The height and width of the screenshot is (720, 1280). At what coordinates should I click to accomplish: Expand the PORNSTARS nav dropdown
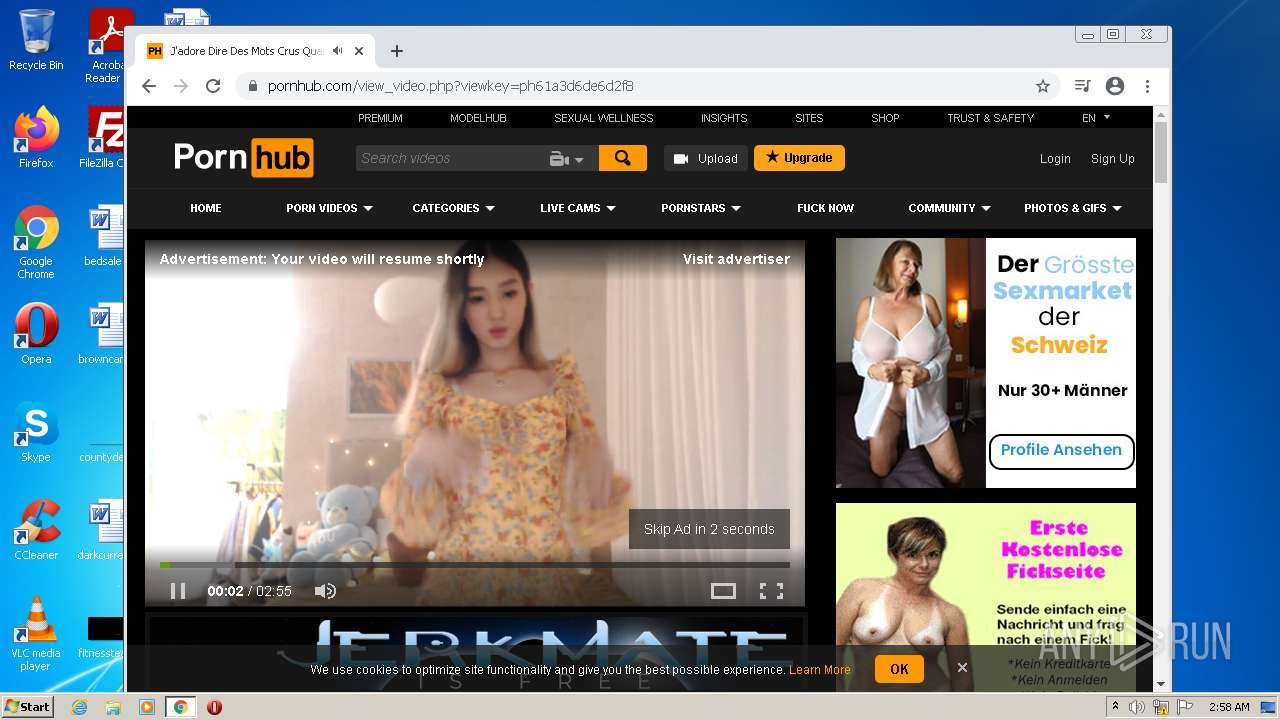click(701, 208)
